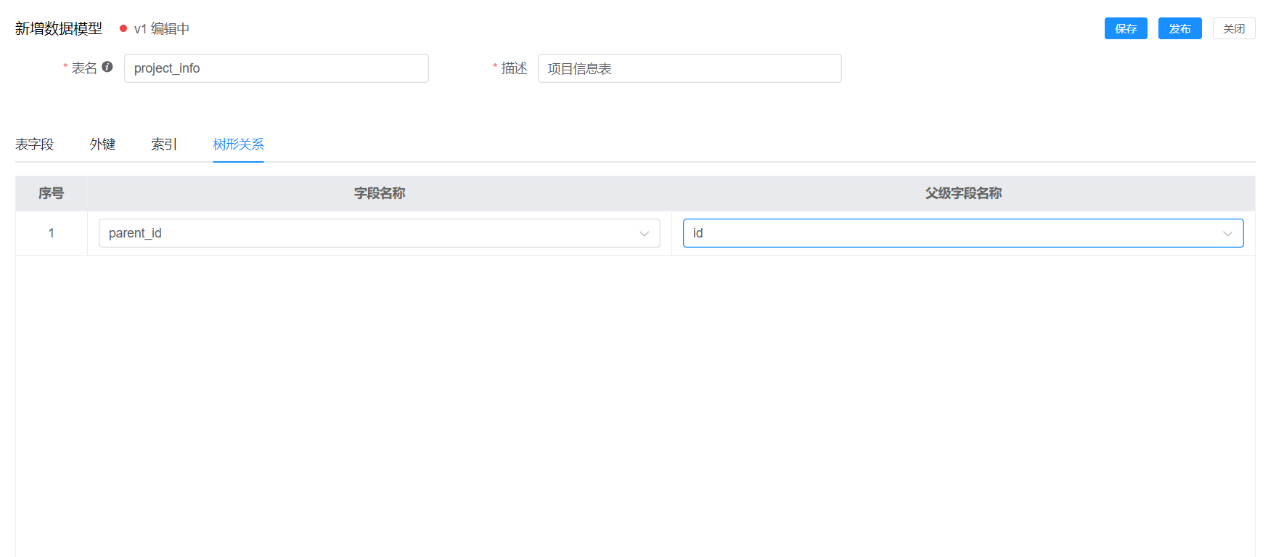
Task: Click the 关闭 button
Action: (x=1234, y=29)
